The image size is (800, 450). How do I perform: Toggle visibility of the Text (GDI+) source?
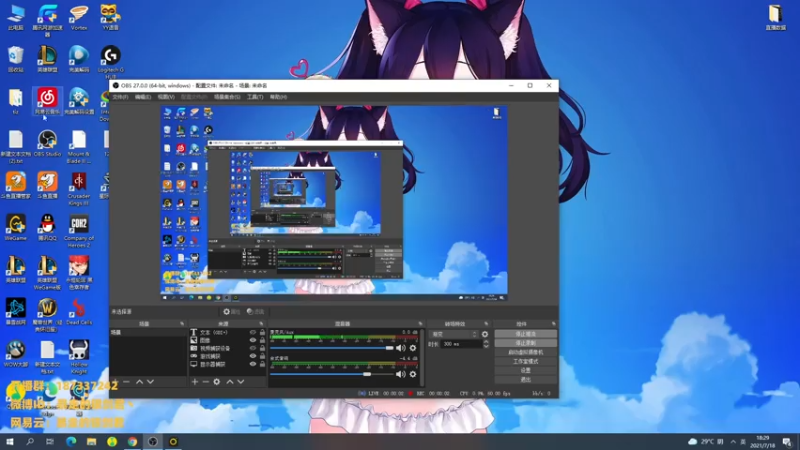click(x=253, y=332)
